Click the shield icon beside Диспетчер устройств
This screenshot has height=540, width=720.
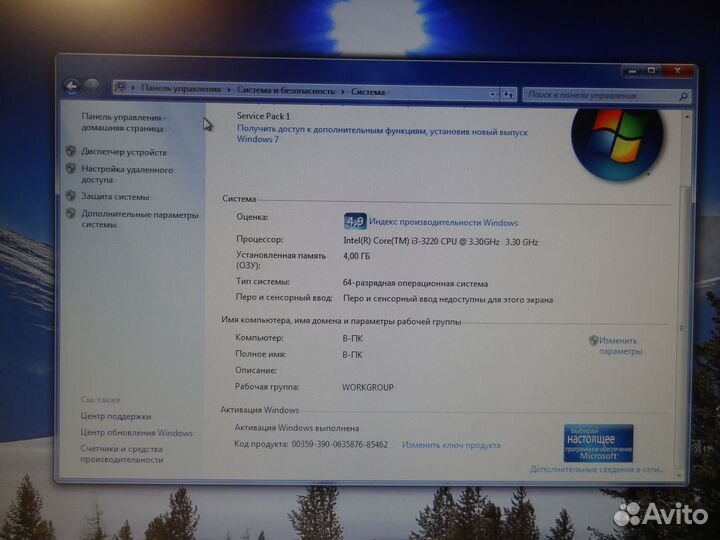[x=71, y=152]
